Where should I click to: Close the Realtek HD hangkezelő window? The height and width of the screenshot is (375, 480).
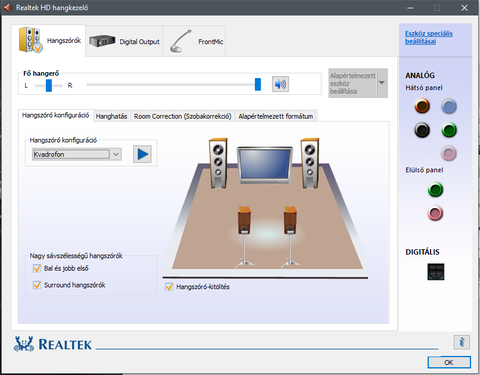tap(464, 8)
